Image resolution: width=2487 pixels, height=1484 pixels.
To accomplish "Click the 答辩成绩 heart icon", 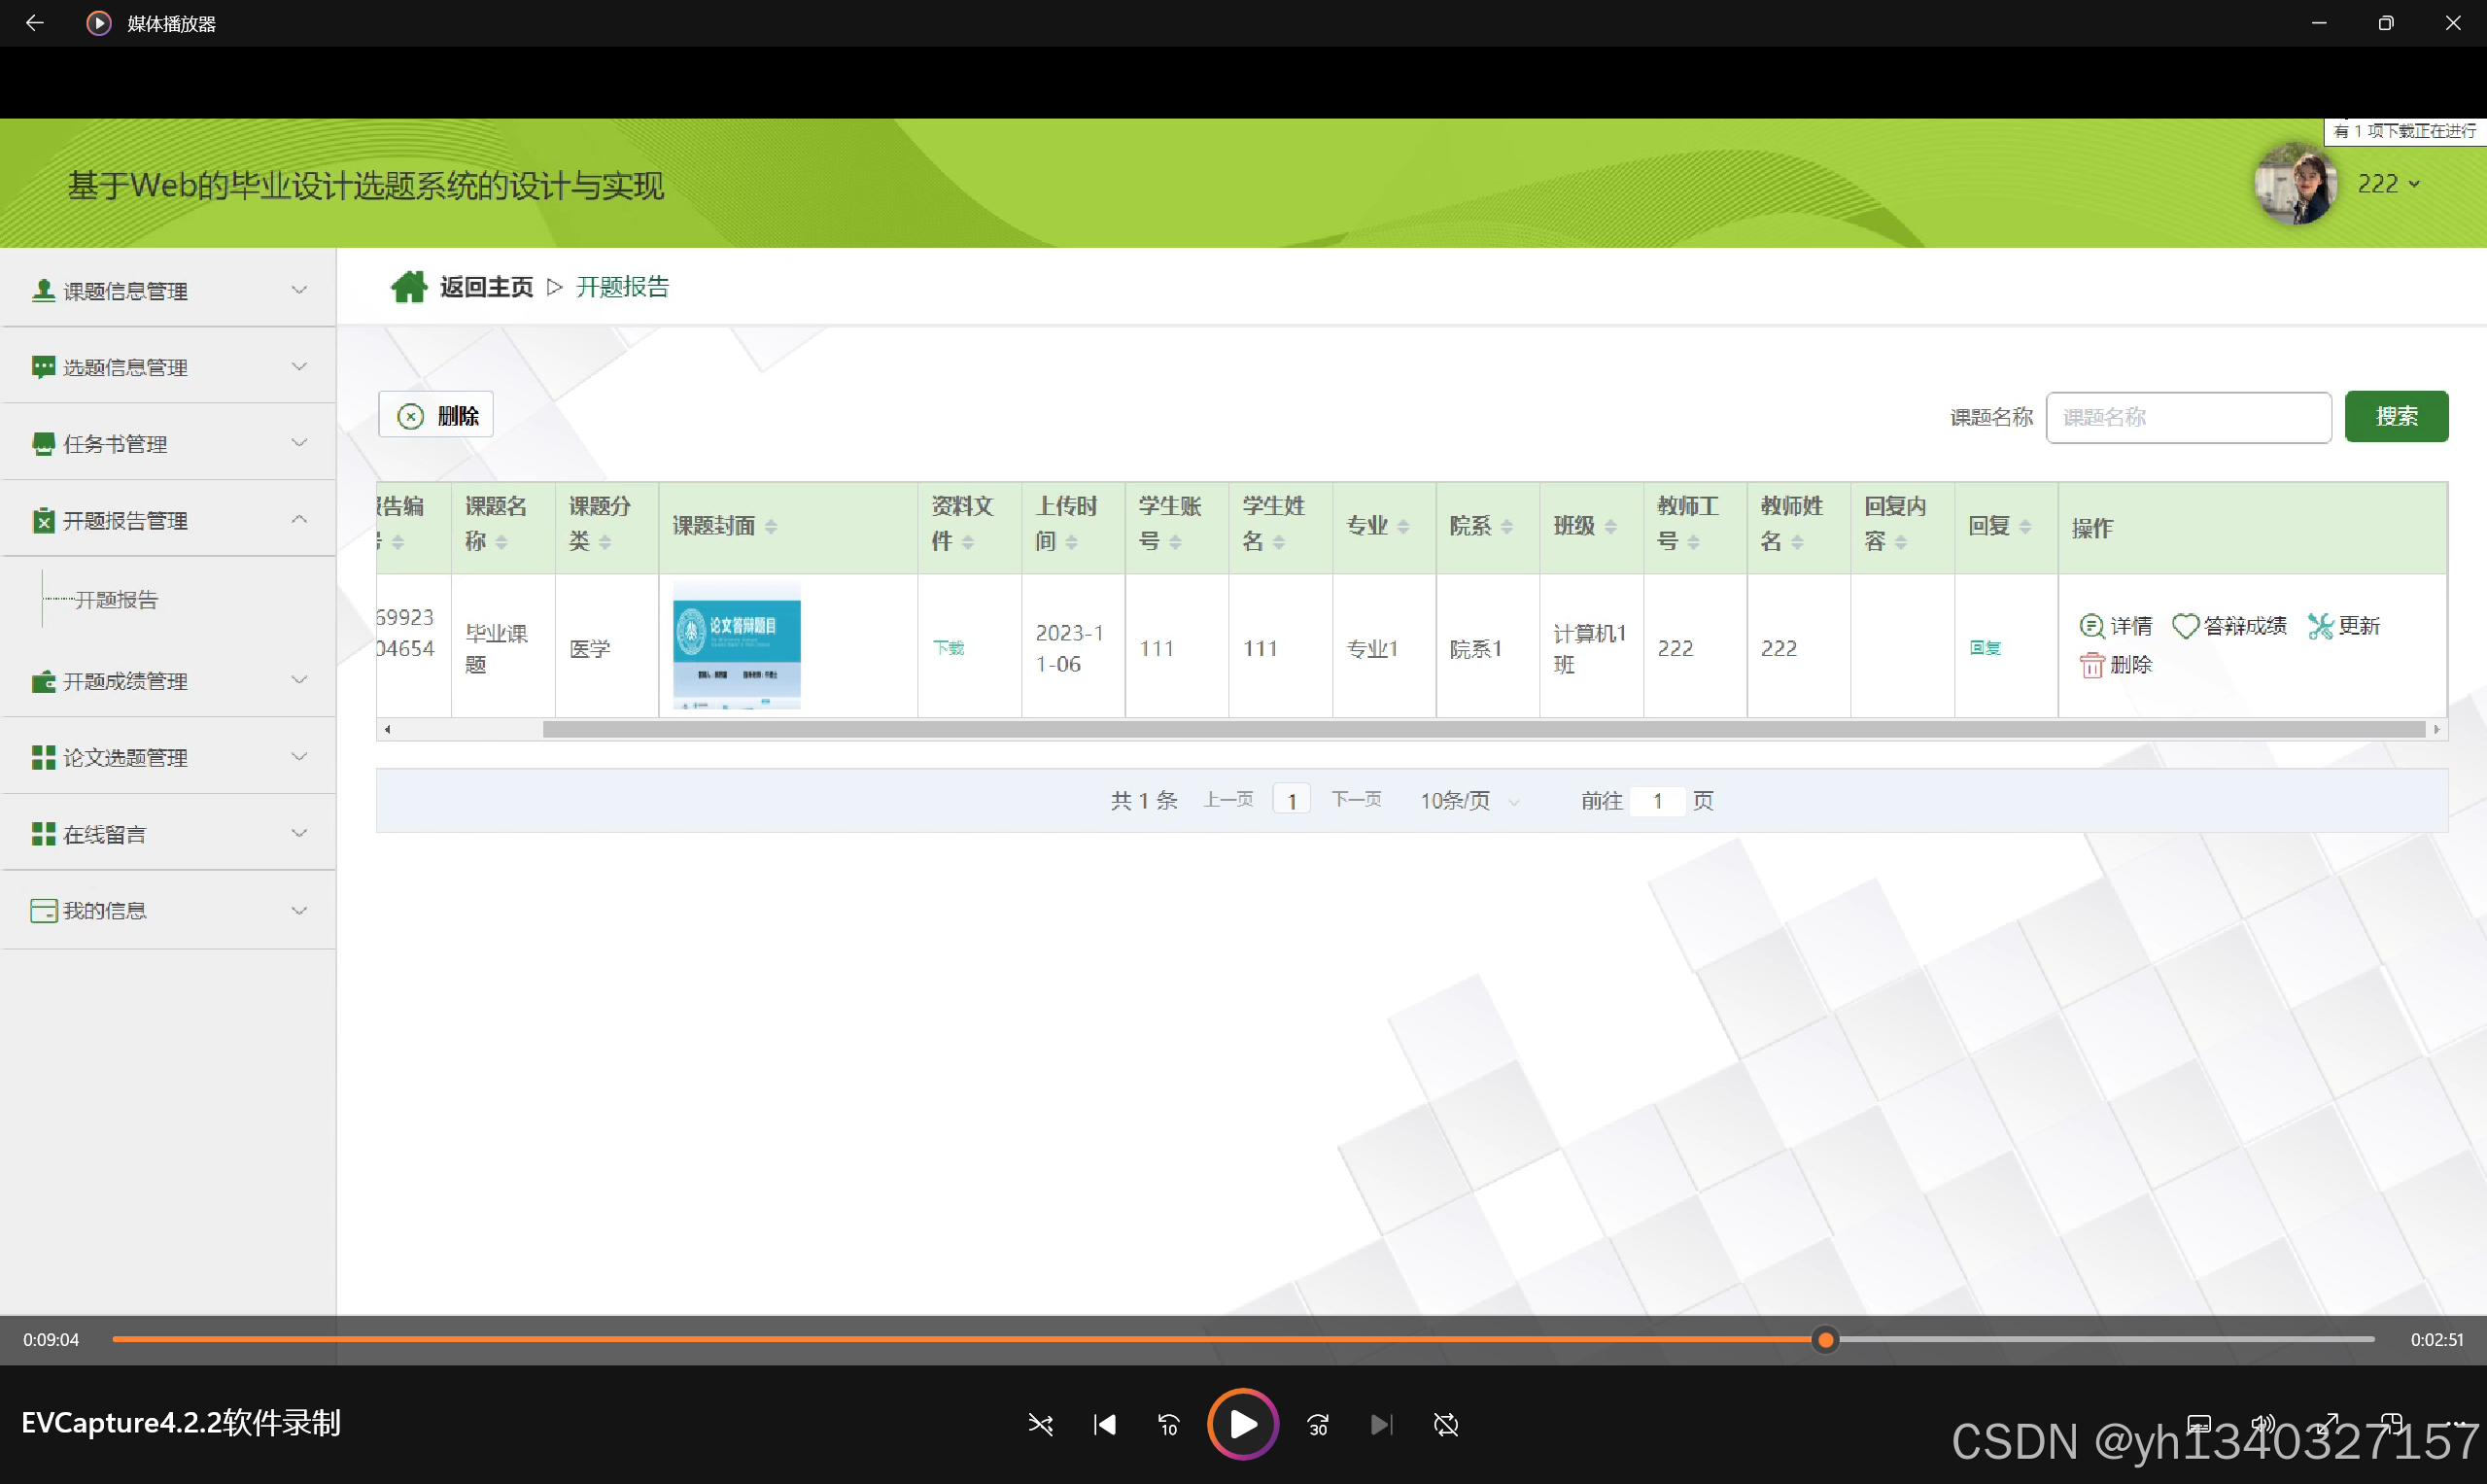I will click(2185, 626).
